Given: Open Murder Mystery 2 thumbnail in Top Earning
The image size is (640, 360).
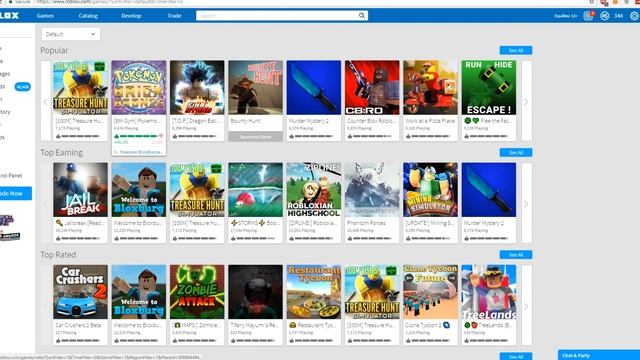Looking at the screenshot, I should coord(489,190).
